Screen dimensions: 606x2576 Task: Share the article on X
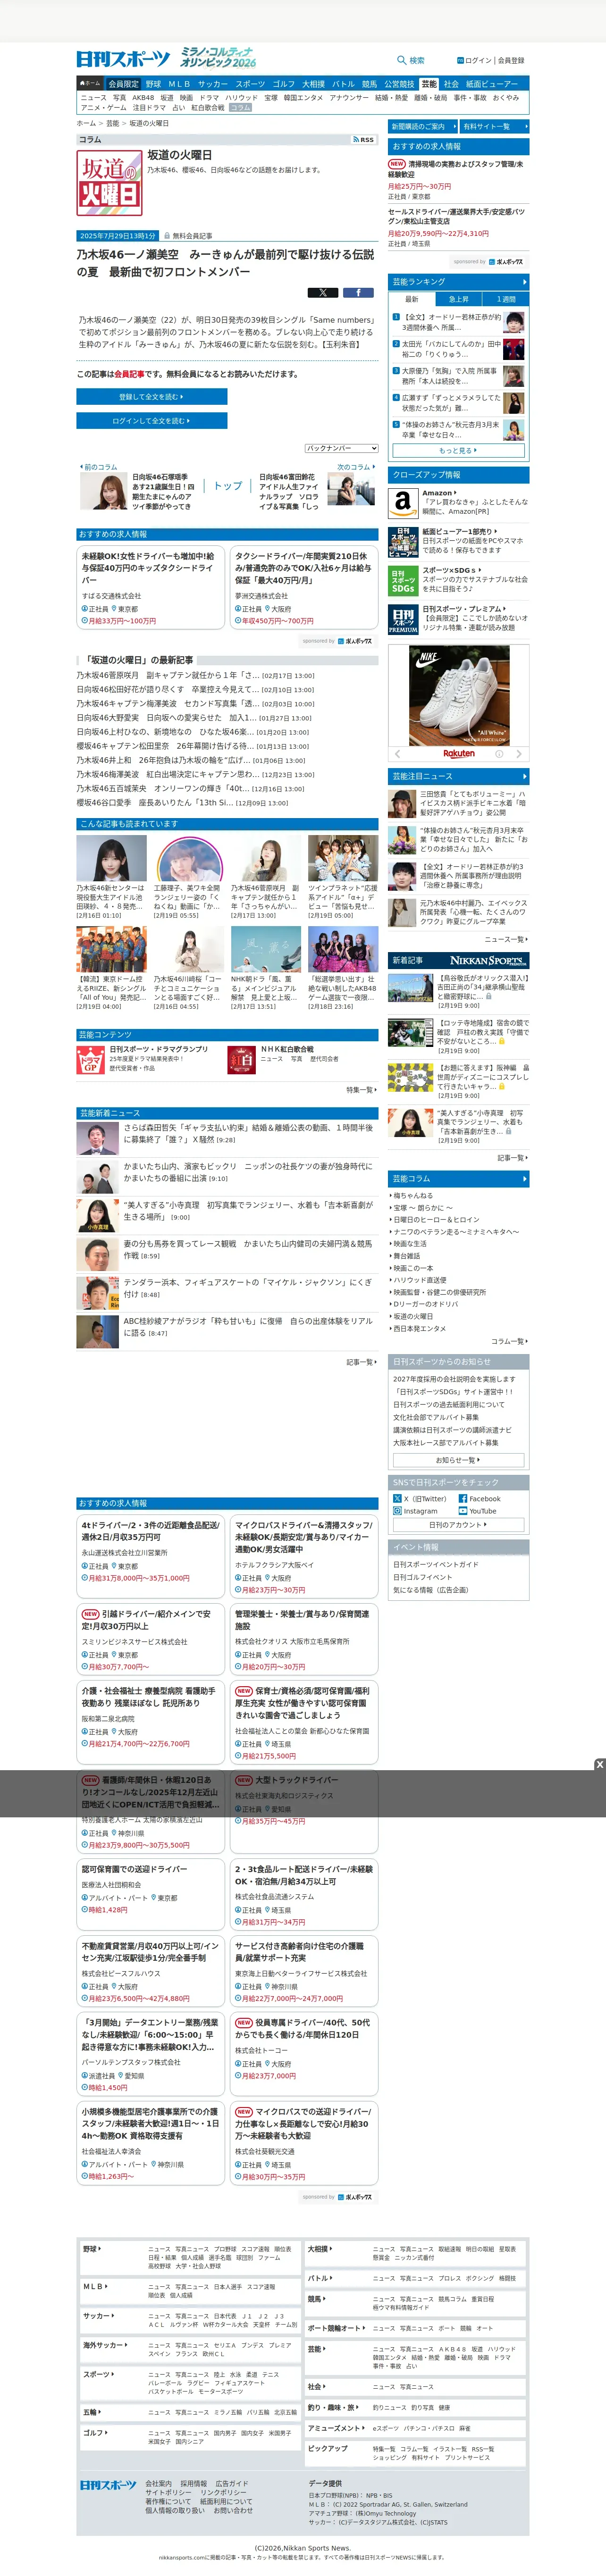coord(323,293)
